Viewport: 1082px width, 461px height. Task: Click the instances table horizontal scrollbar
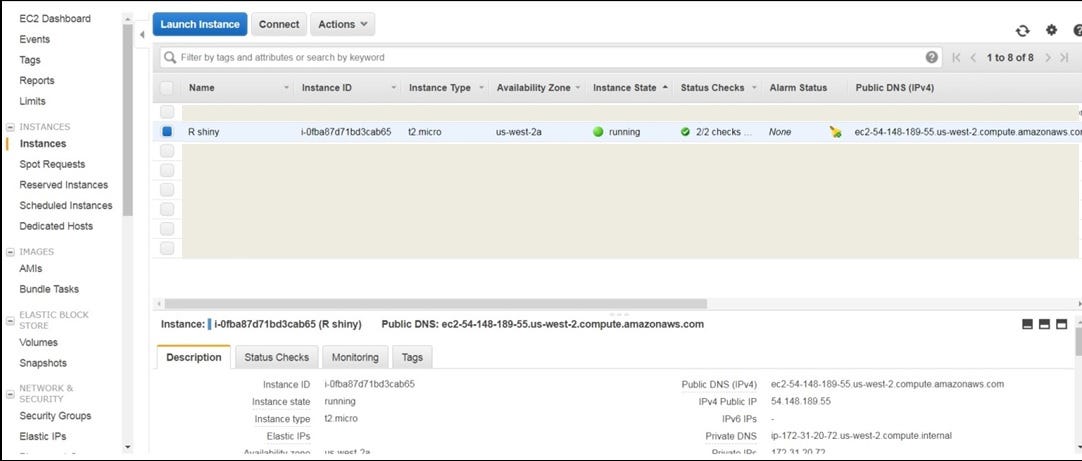tap(435, 304)
